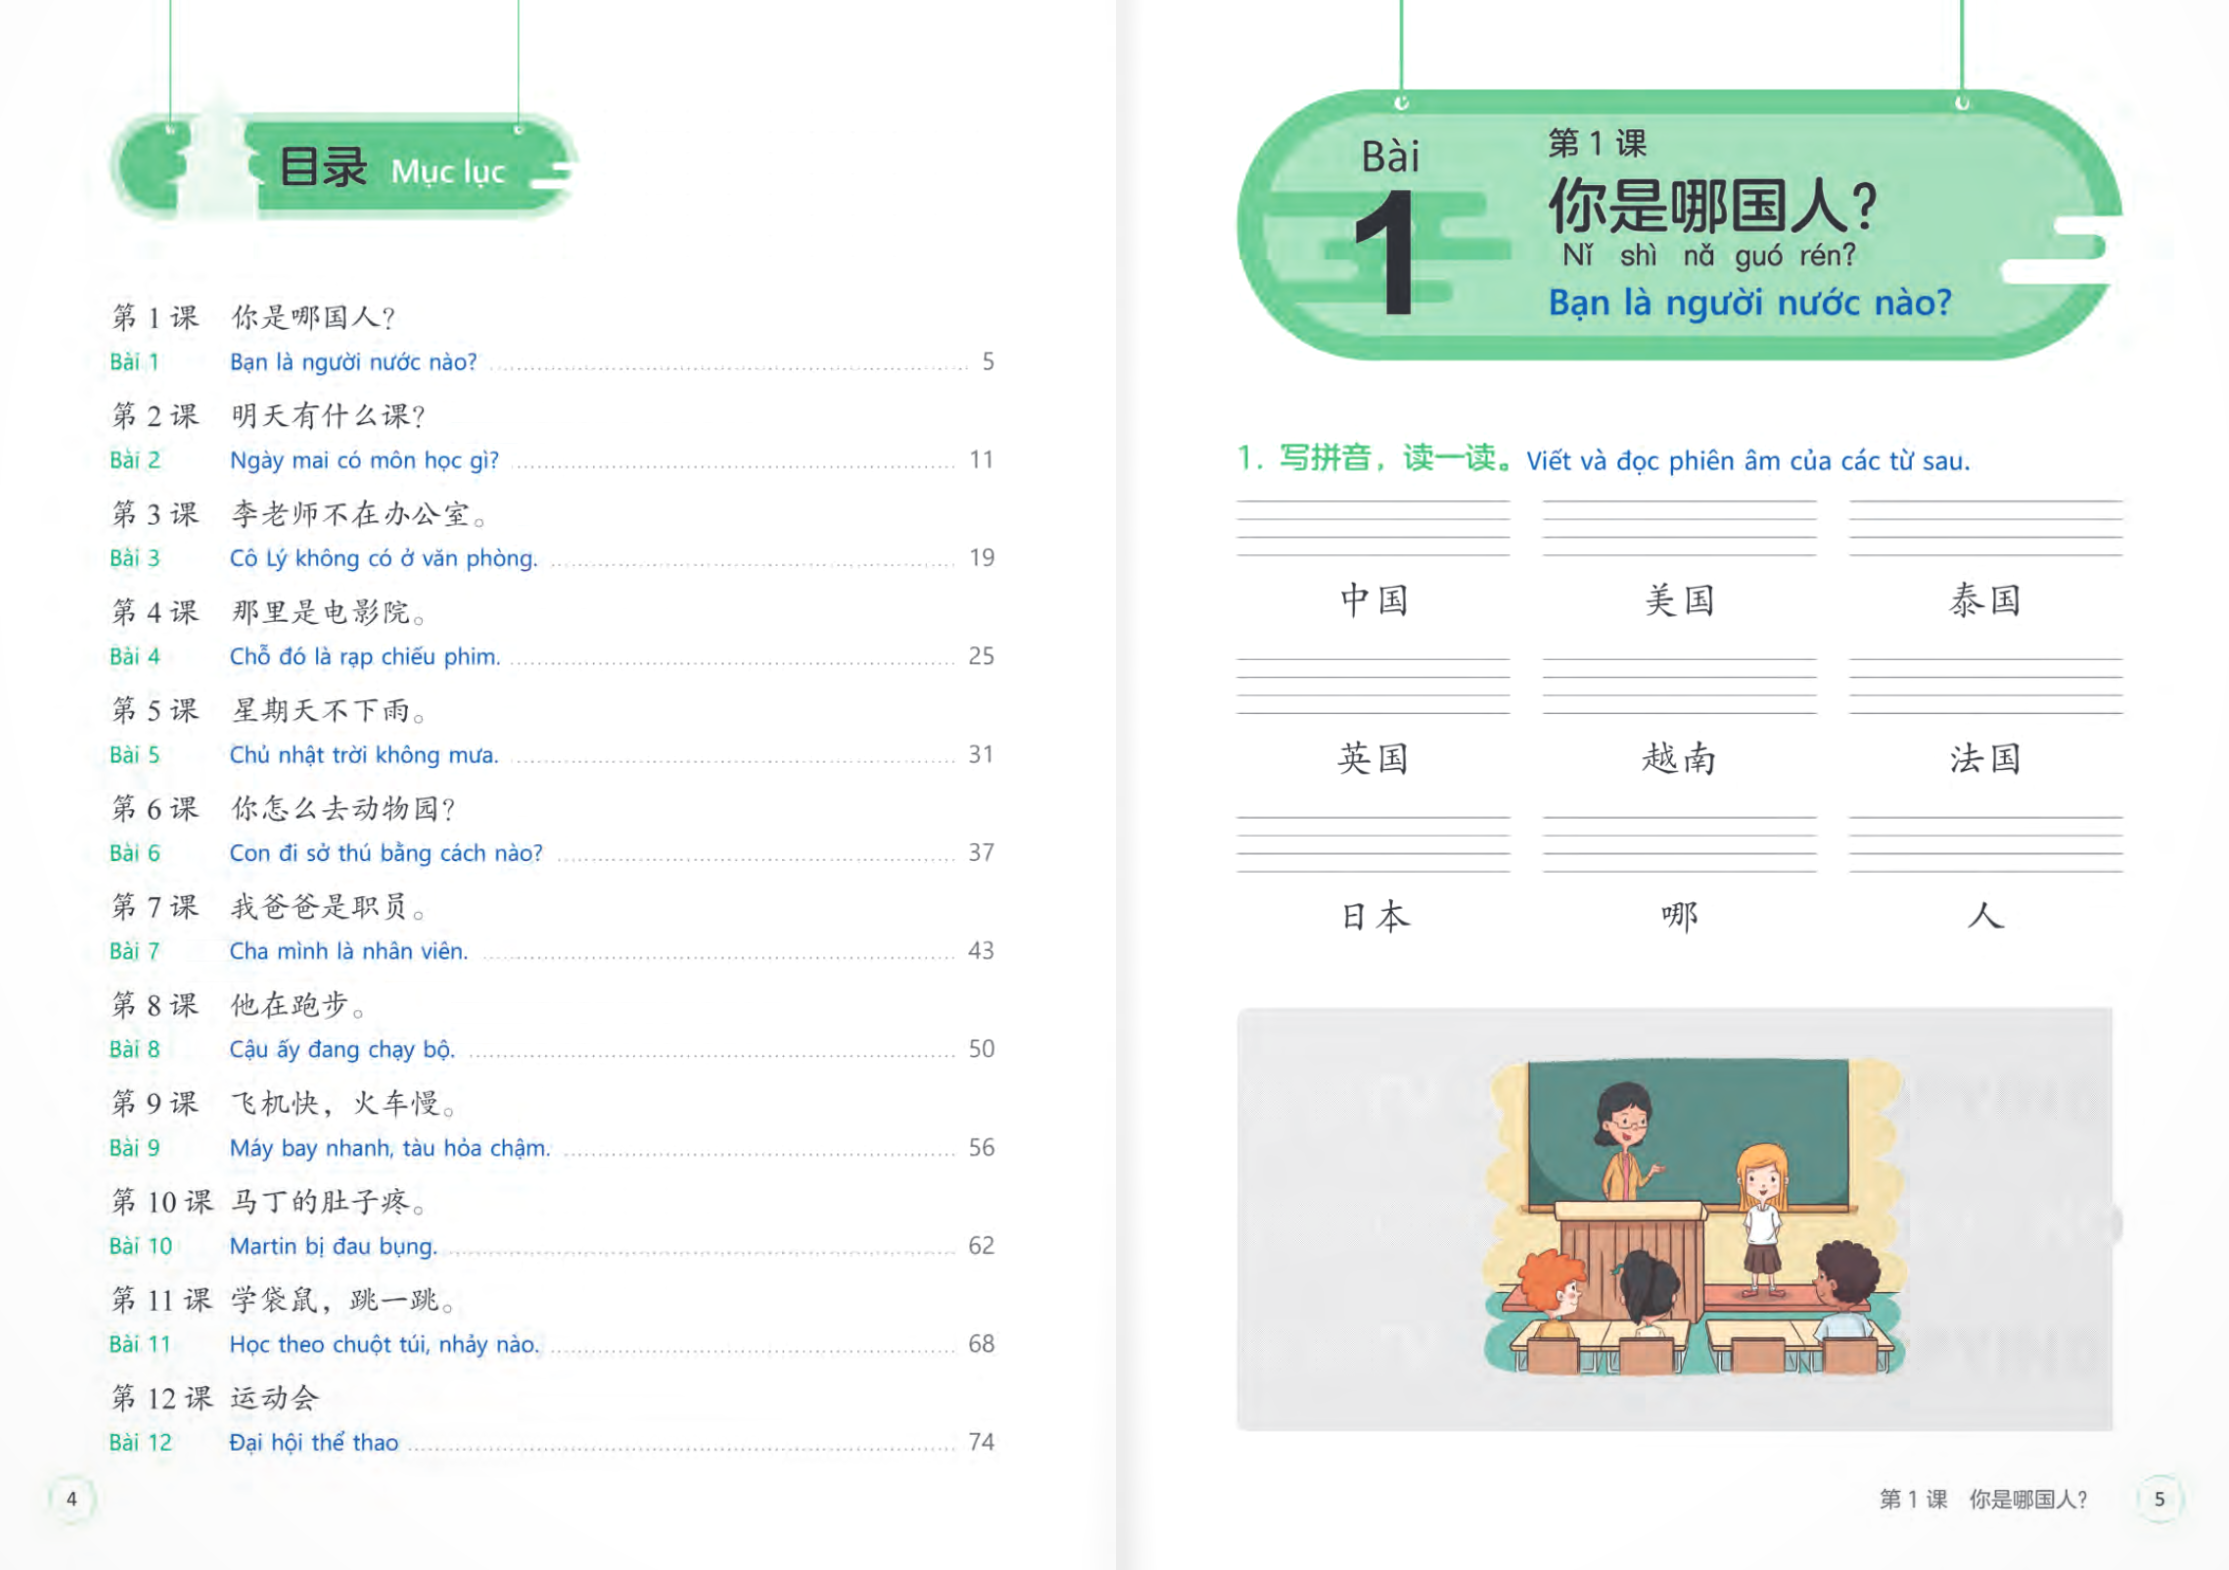Screen dimensions: 2229x1570
Task: Open Máy bay nhanh, tàu hỏa chậm entry
Action: (x=390, y=1148)
